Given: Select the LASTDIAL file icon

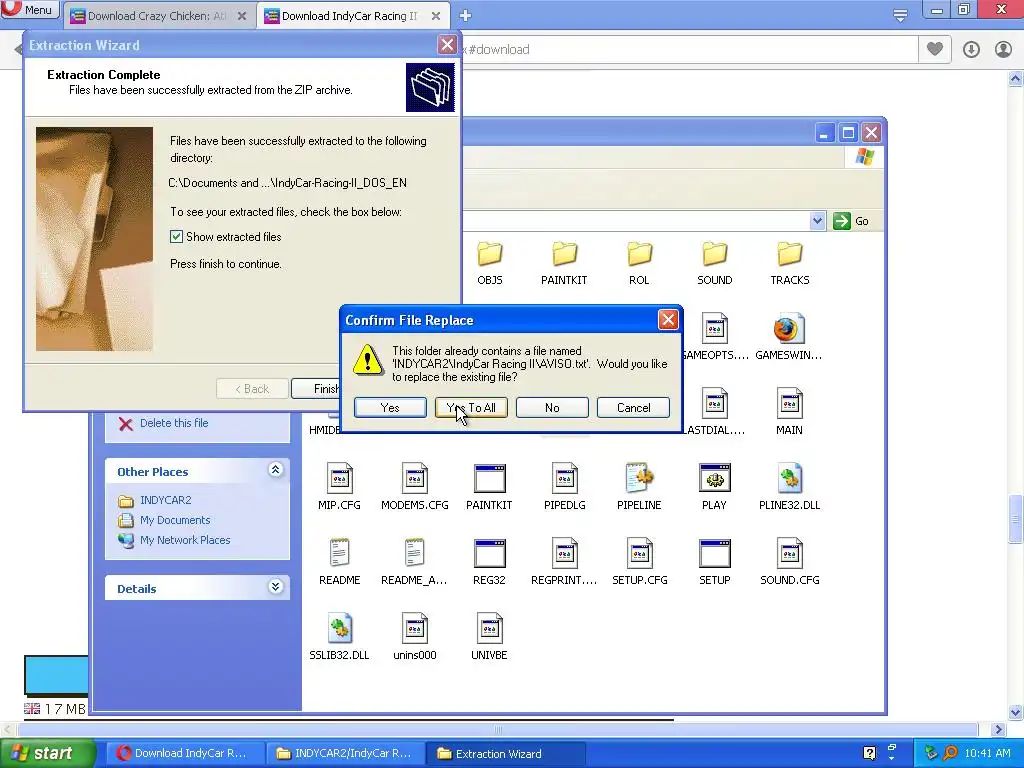Looking at the screenshot, I should click(x=714, y=404).
